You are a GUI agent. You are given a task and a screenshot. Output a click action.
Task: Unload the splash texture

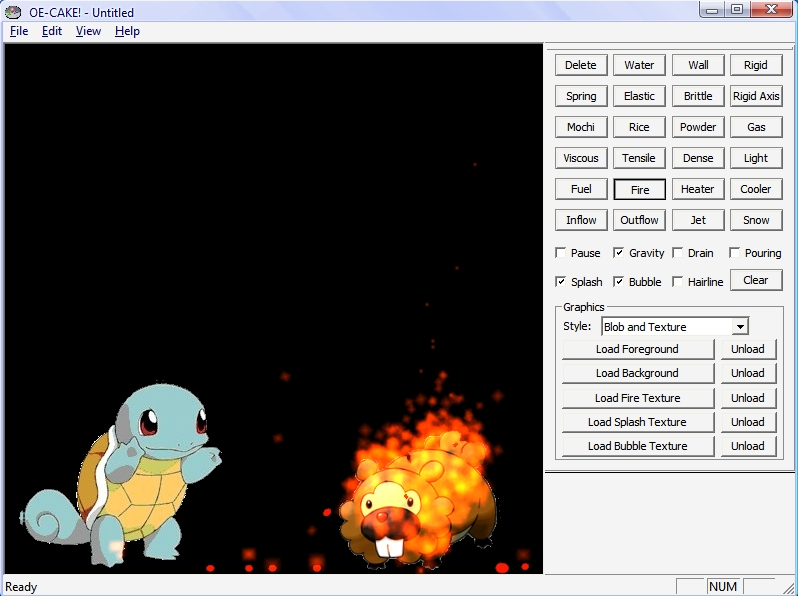[x=748, y=422]
